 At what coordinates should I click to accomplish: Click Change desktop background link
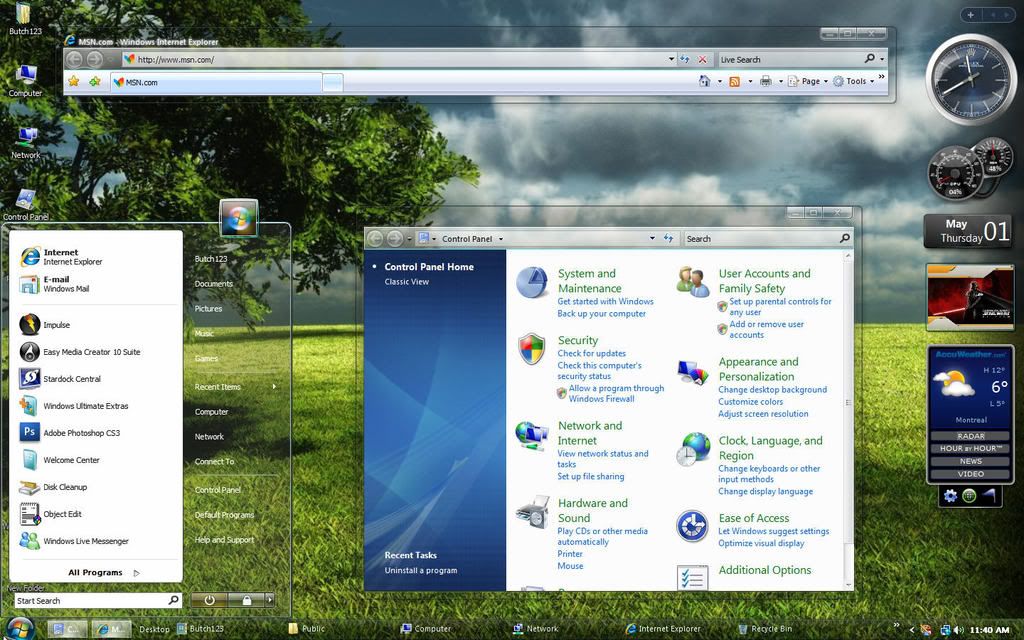[773, 390]
